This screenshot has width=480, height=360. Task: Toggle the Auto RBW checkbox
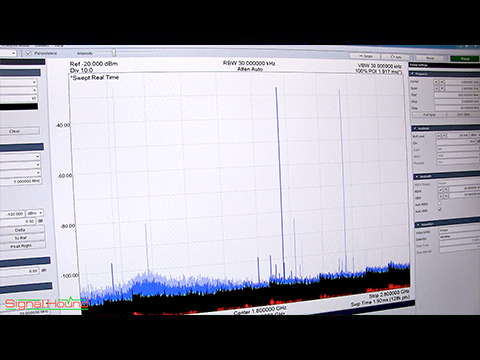[x=439, y=203]
